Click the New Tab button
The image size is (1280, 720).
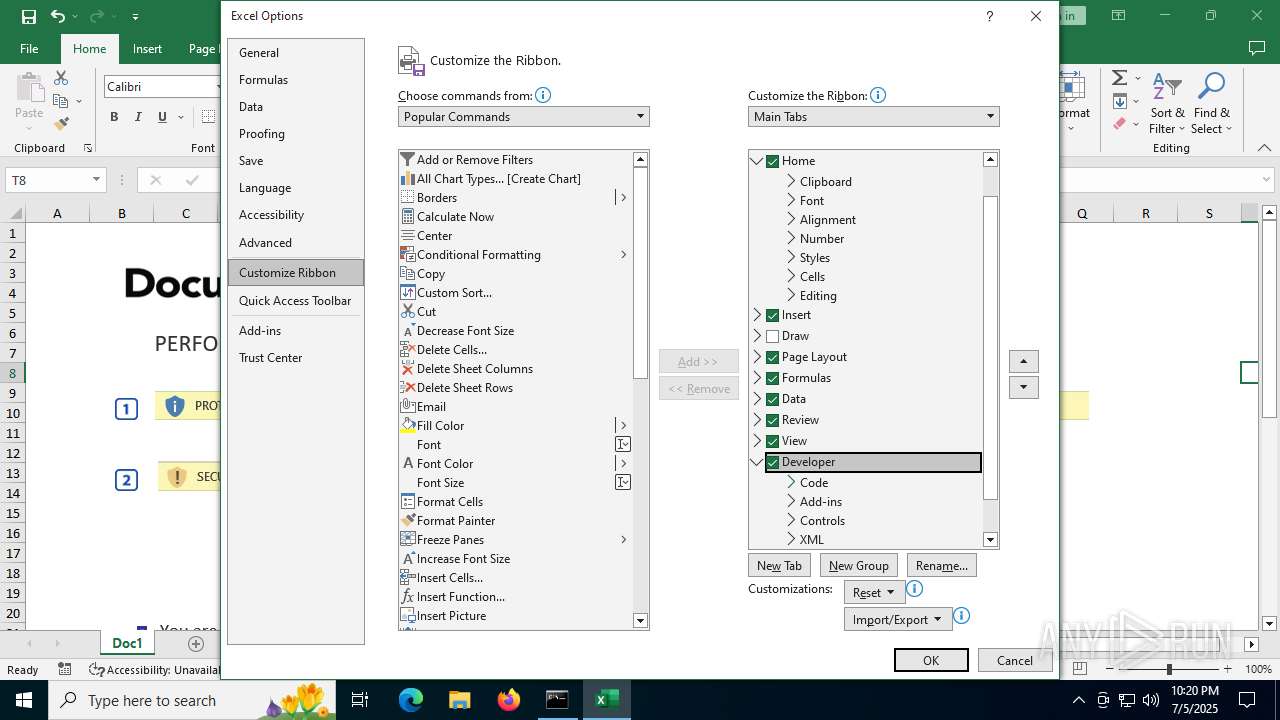[x=779, y=565]
